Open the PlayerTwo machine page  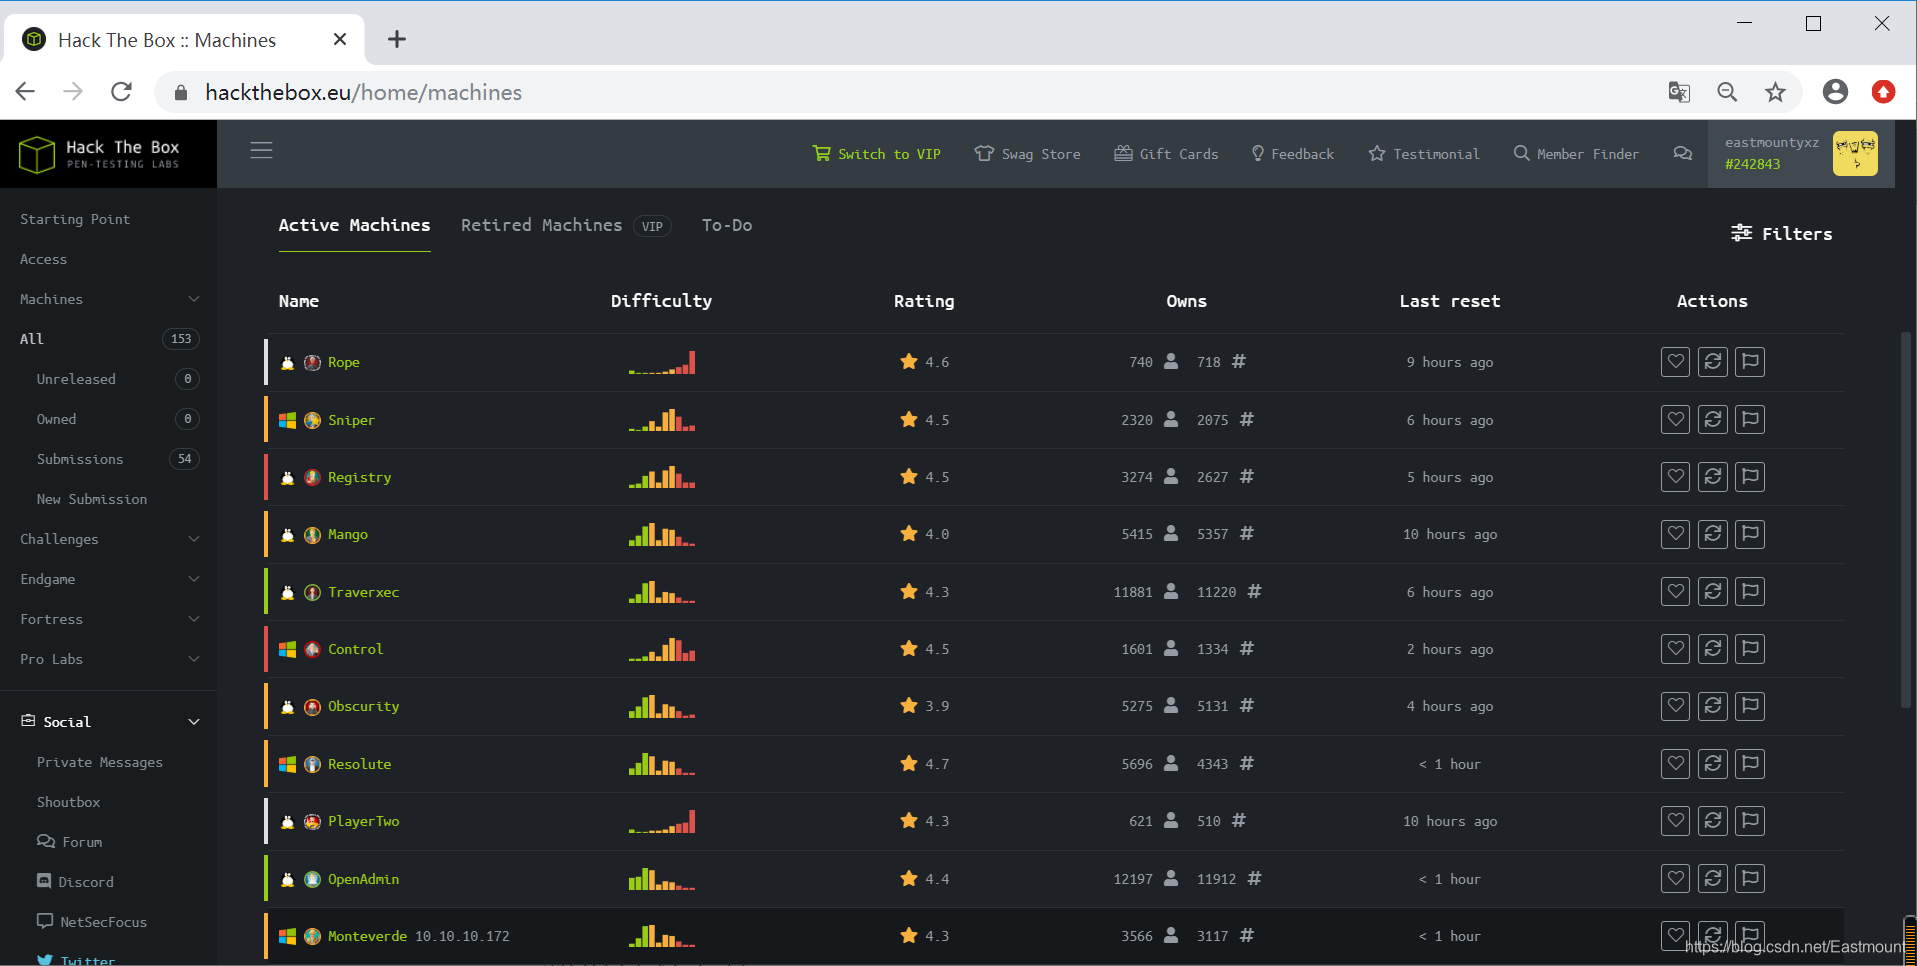coord(363,821)
